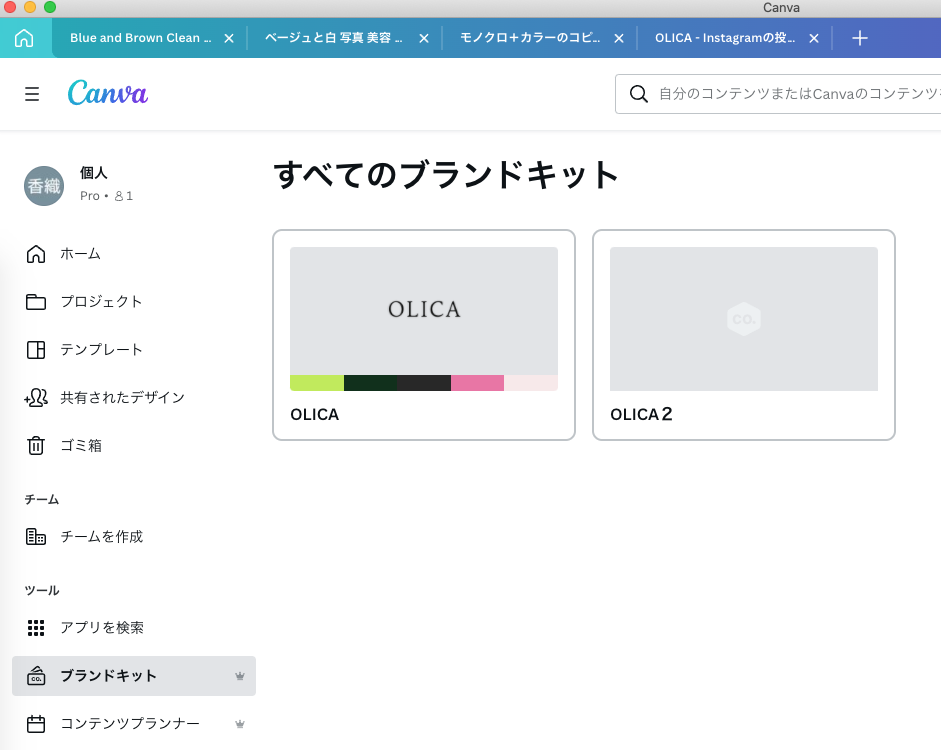This screenshot has height=750, width=941.
Task: Open the OLICA 2 brand kit thumbnail
Action: point(743,318)
